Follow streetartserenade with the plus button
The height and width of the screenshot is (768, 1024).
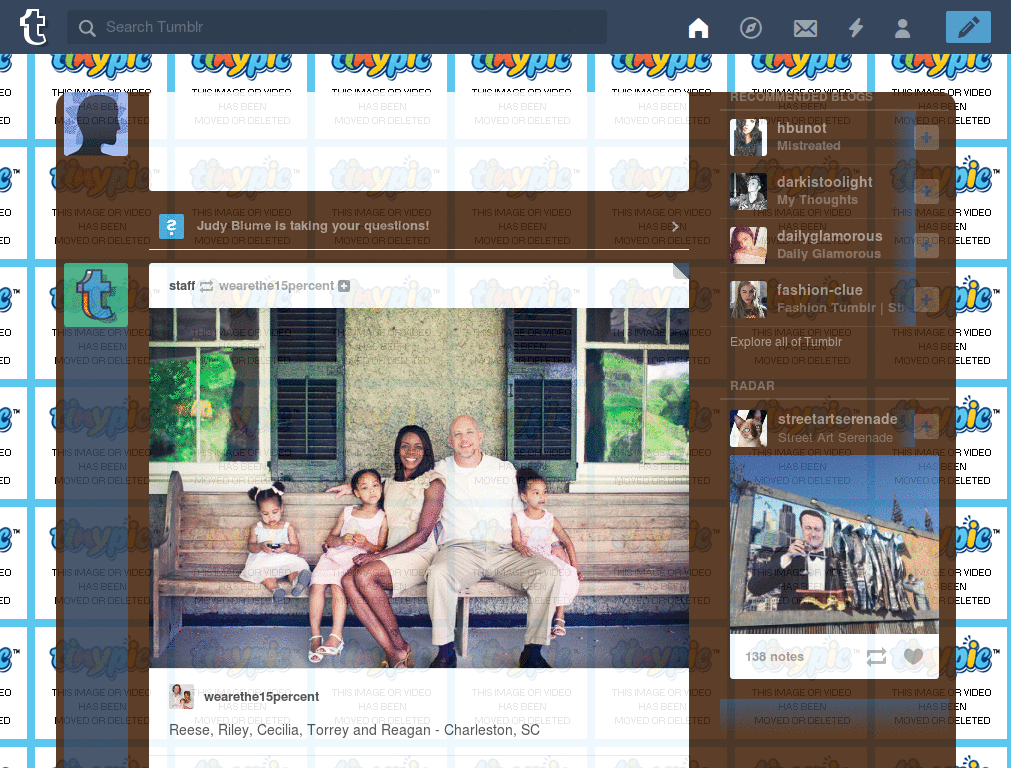pos(926,427)
